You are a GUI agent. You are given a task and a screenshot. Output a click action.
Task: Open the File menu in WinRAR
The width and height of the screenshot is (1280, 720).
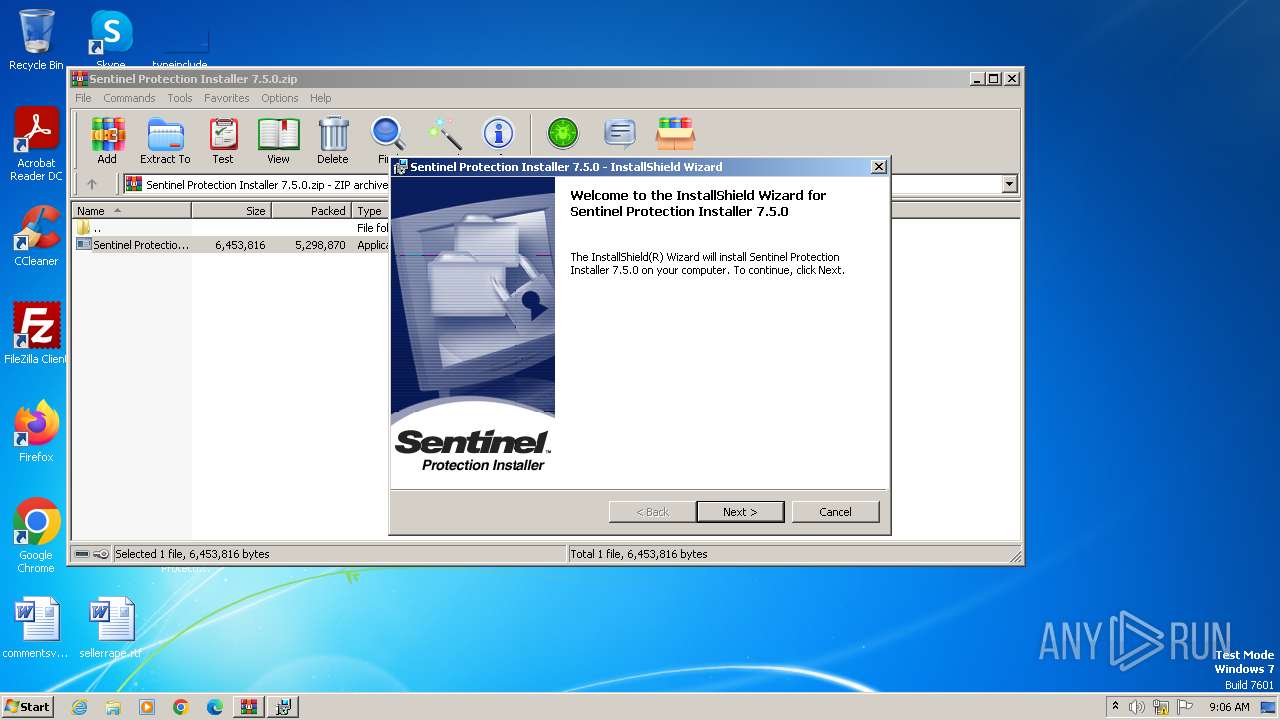pos(83,98)
